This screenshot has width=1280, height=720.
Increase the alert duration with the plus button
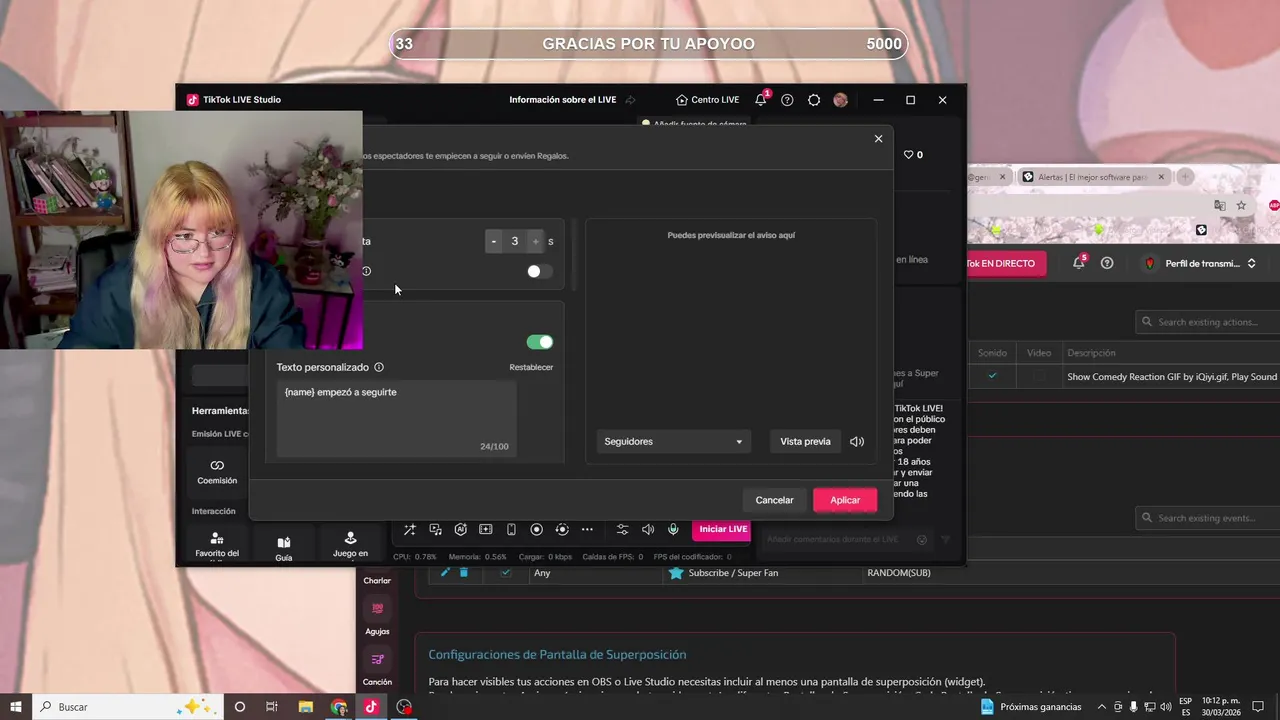536,241
